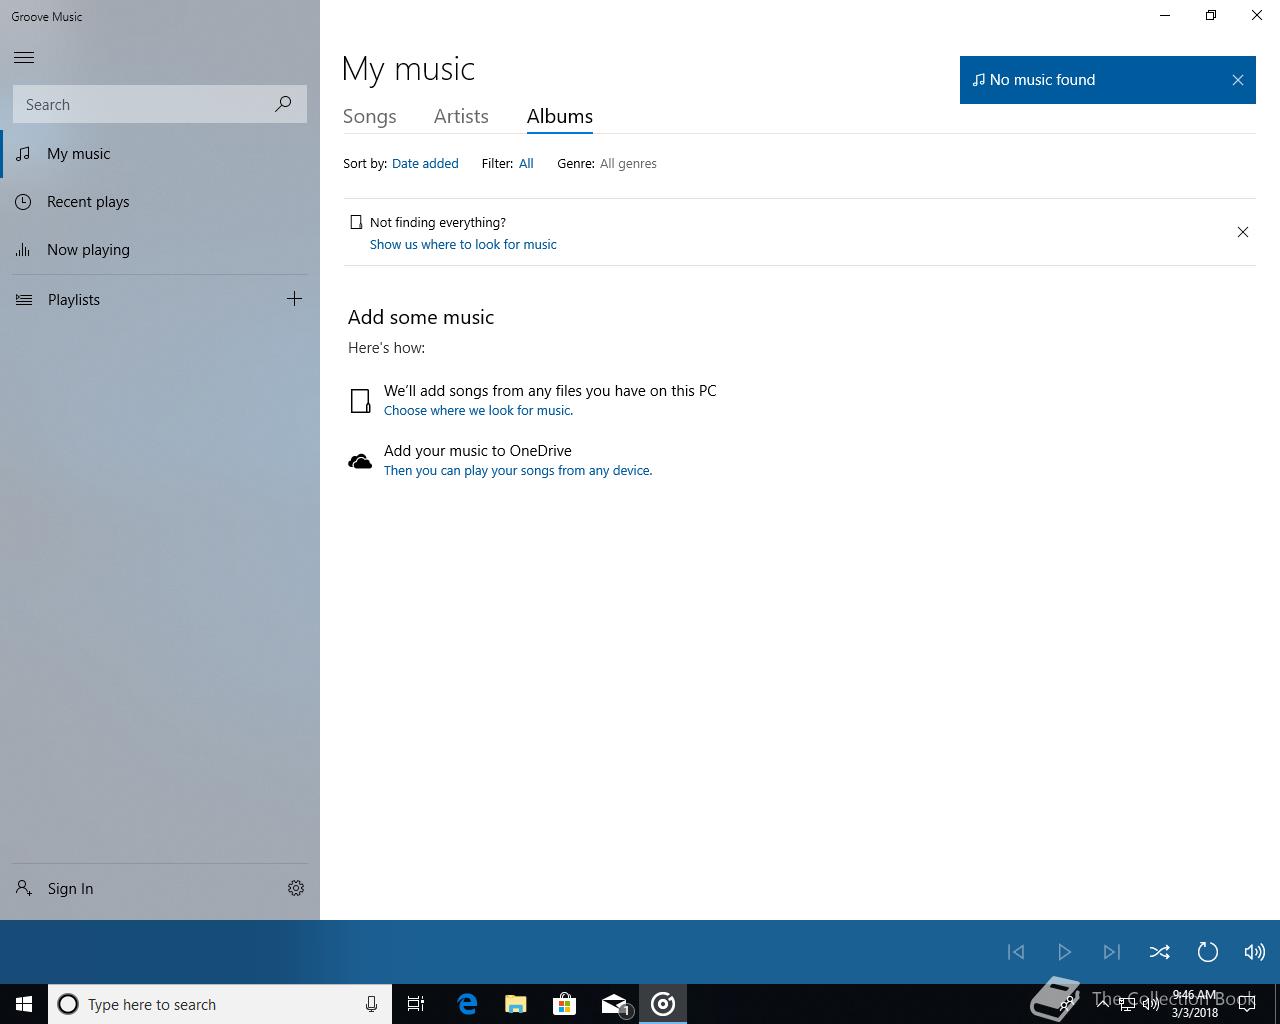Skip to next track

[1112, 952]
